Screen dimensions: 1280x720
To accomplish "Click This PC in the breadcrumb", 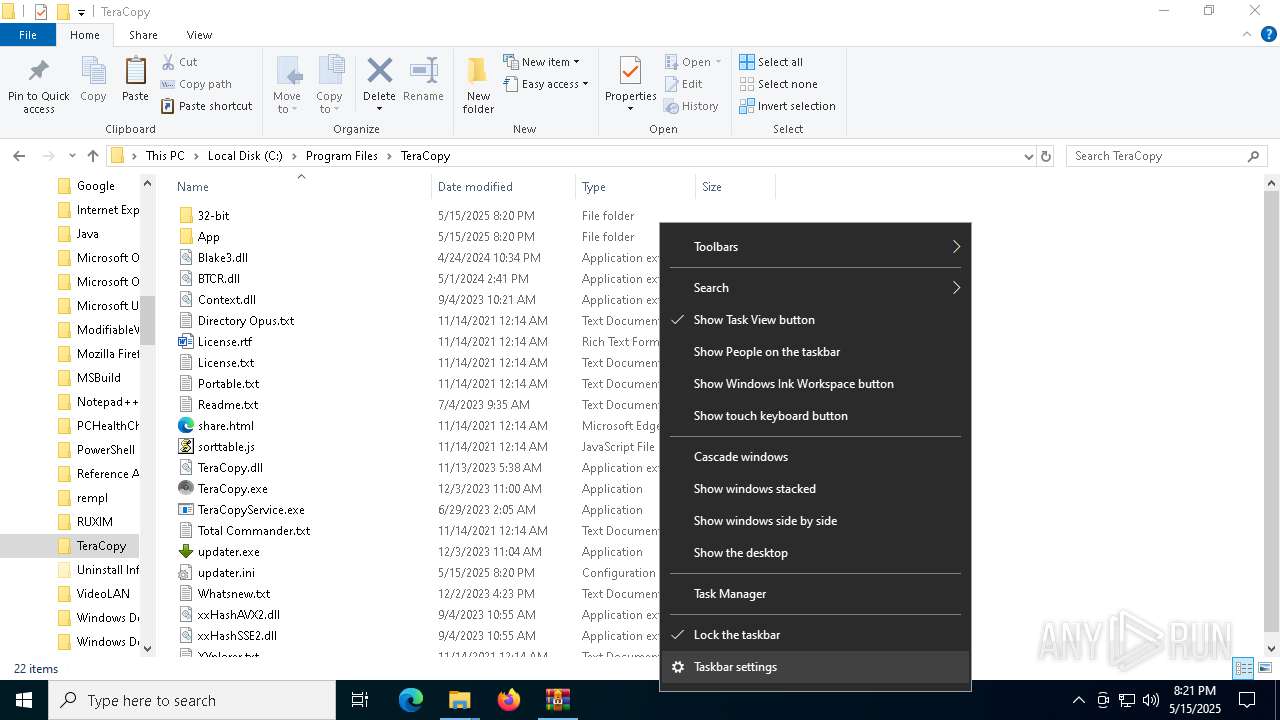I will 165,156.
